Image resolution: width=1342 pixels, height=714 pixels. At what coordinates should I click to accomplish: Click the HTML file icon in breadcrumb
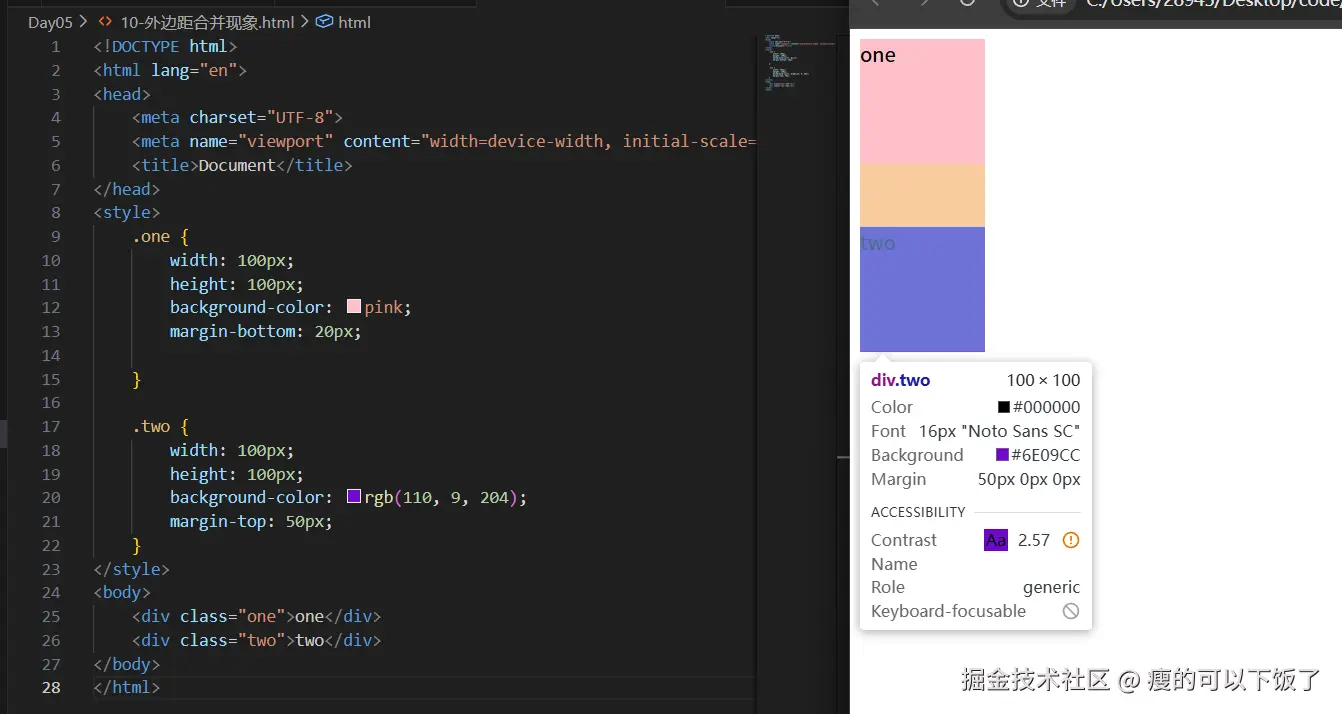point(105,22)
